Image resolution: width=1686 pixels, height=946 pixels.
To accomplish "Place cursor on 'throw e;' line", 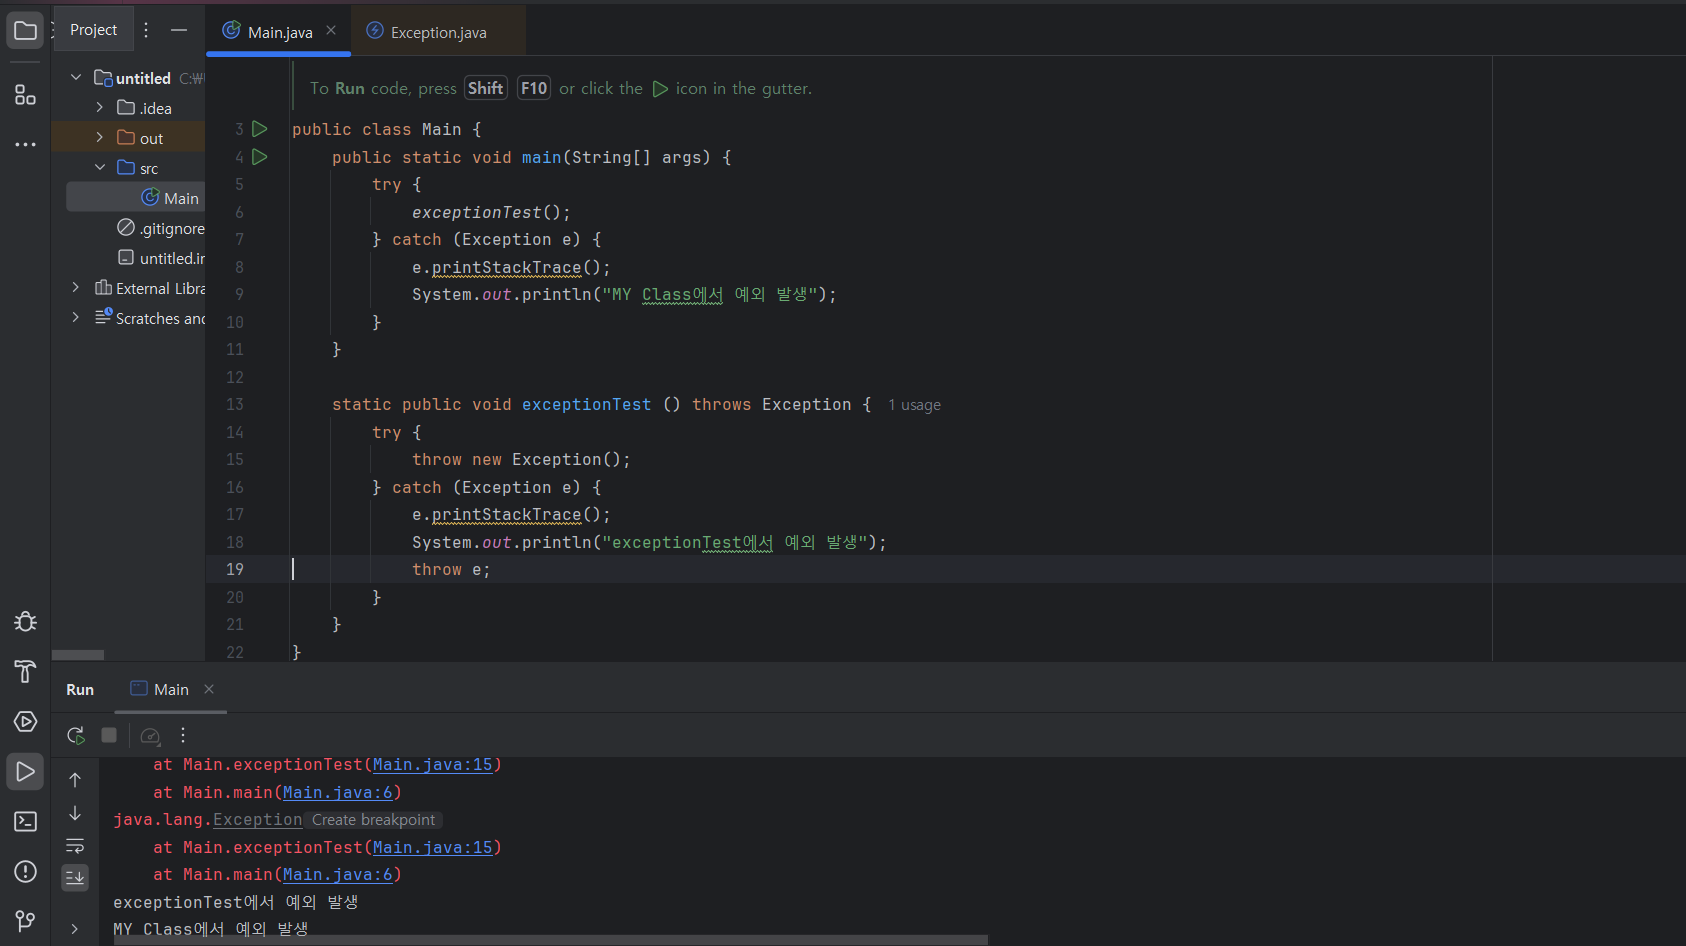I will (x=451, y=570).
